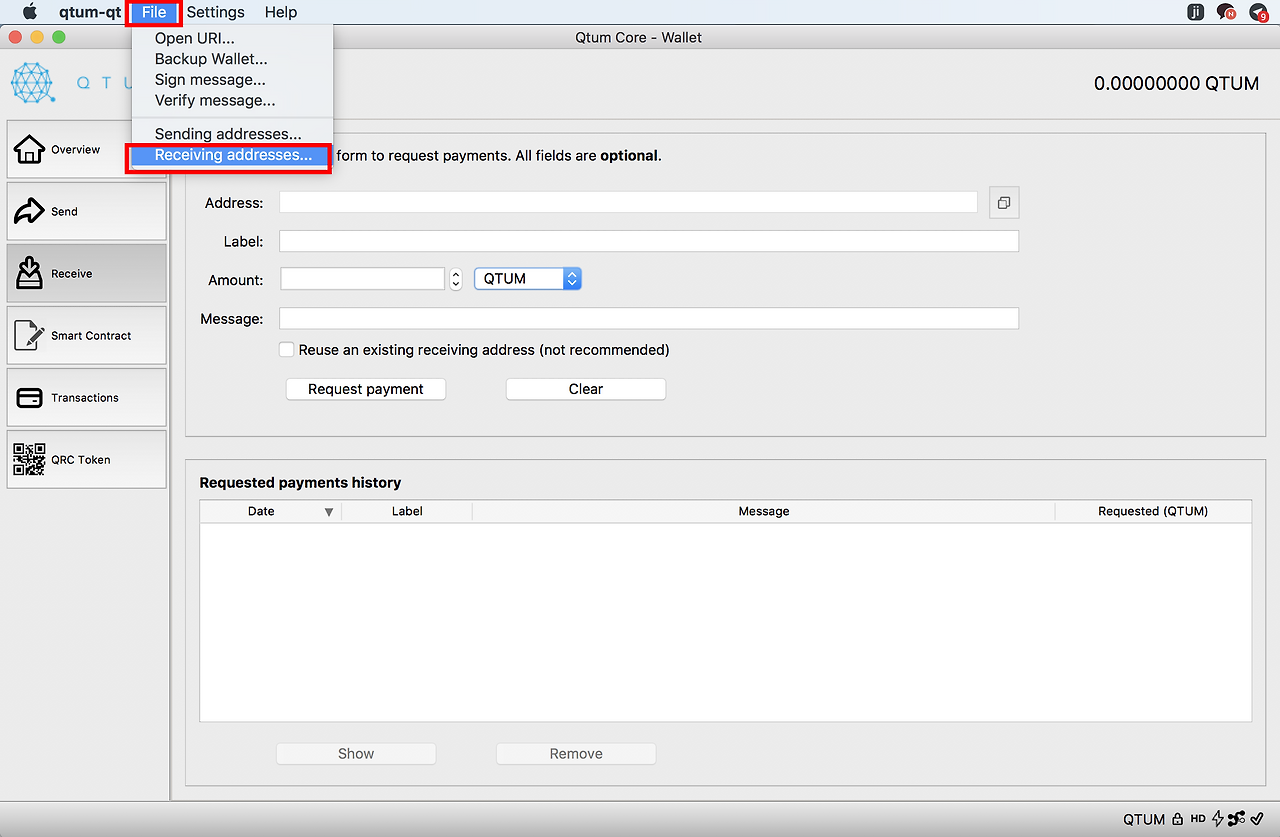1280x837 pixels.
Task: Enable 'Reuse an existing receiving address' checkbox
Action: click(x=287, y=350)
